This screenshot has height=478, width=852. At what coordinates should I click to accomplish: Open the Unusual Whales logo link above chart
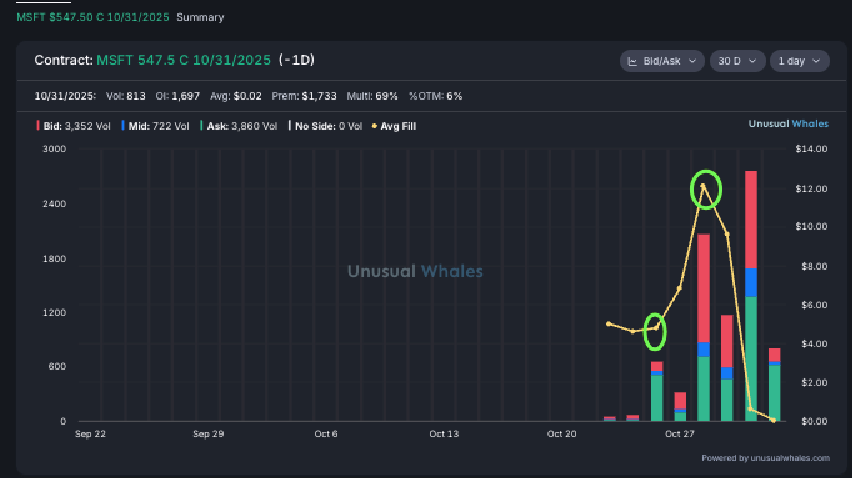coord(788,124)
